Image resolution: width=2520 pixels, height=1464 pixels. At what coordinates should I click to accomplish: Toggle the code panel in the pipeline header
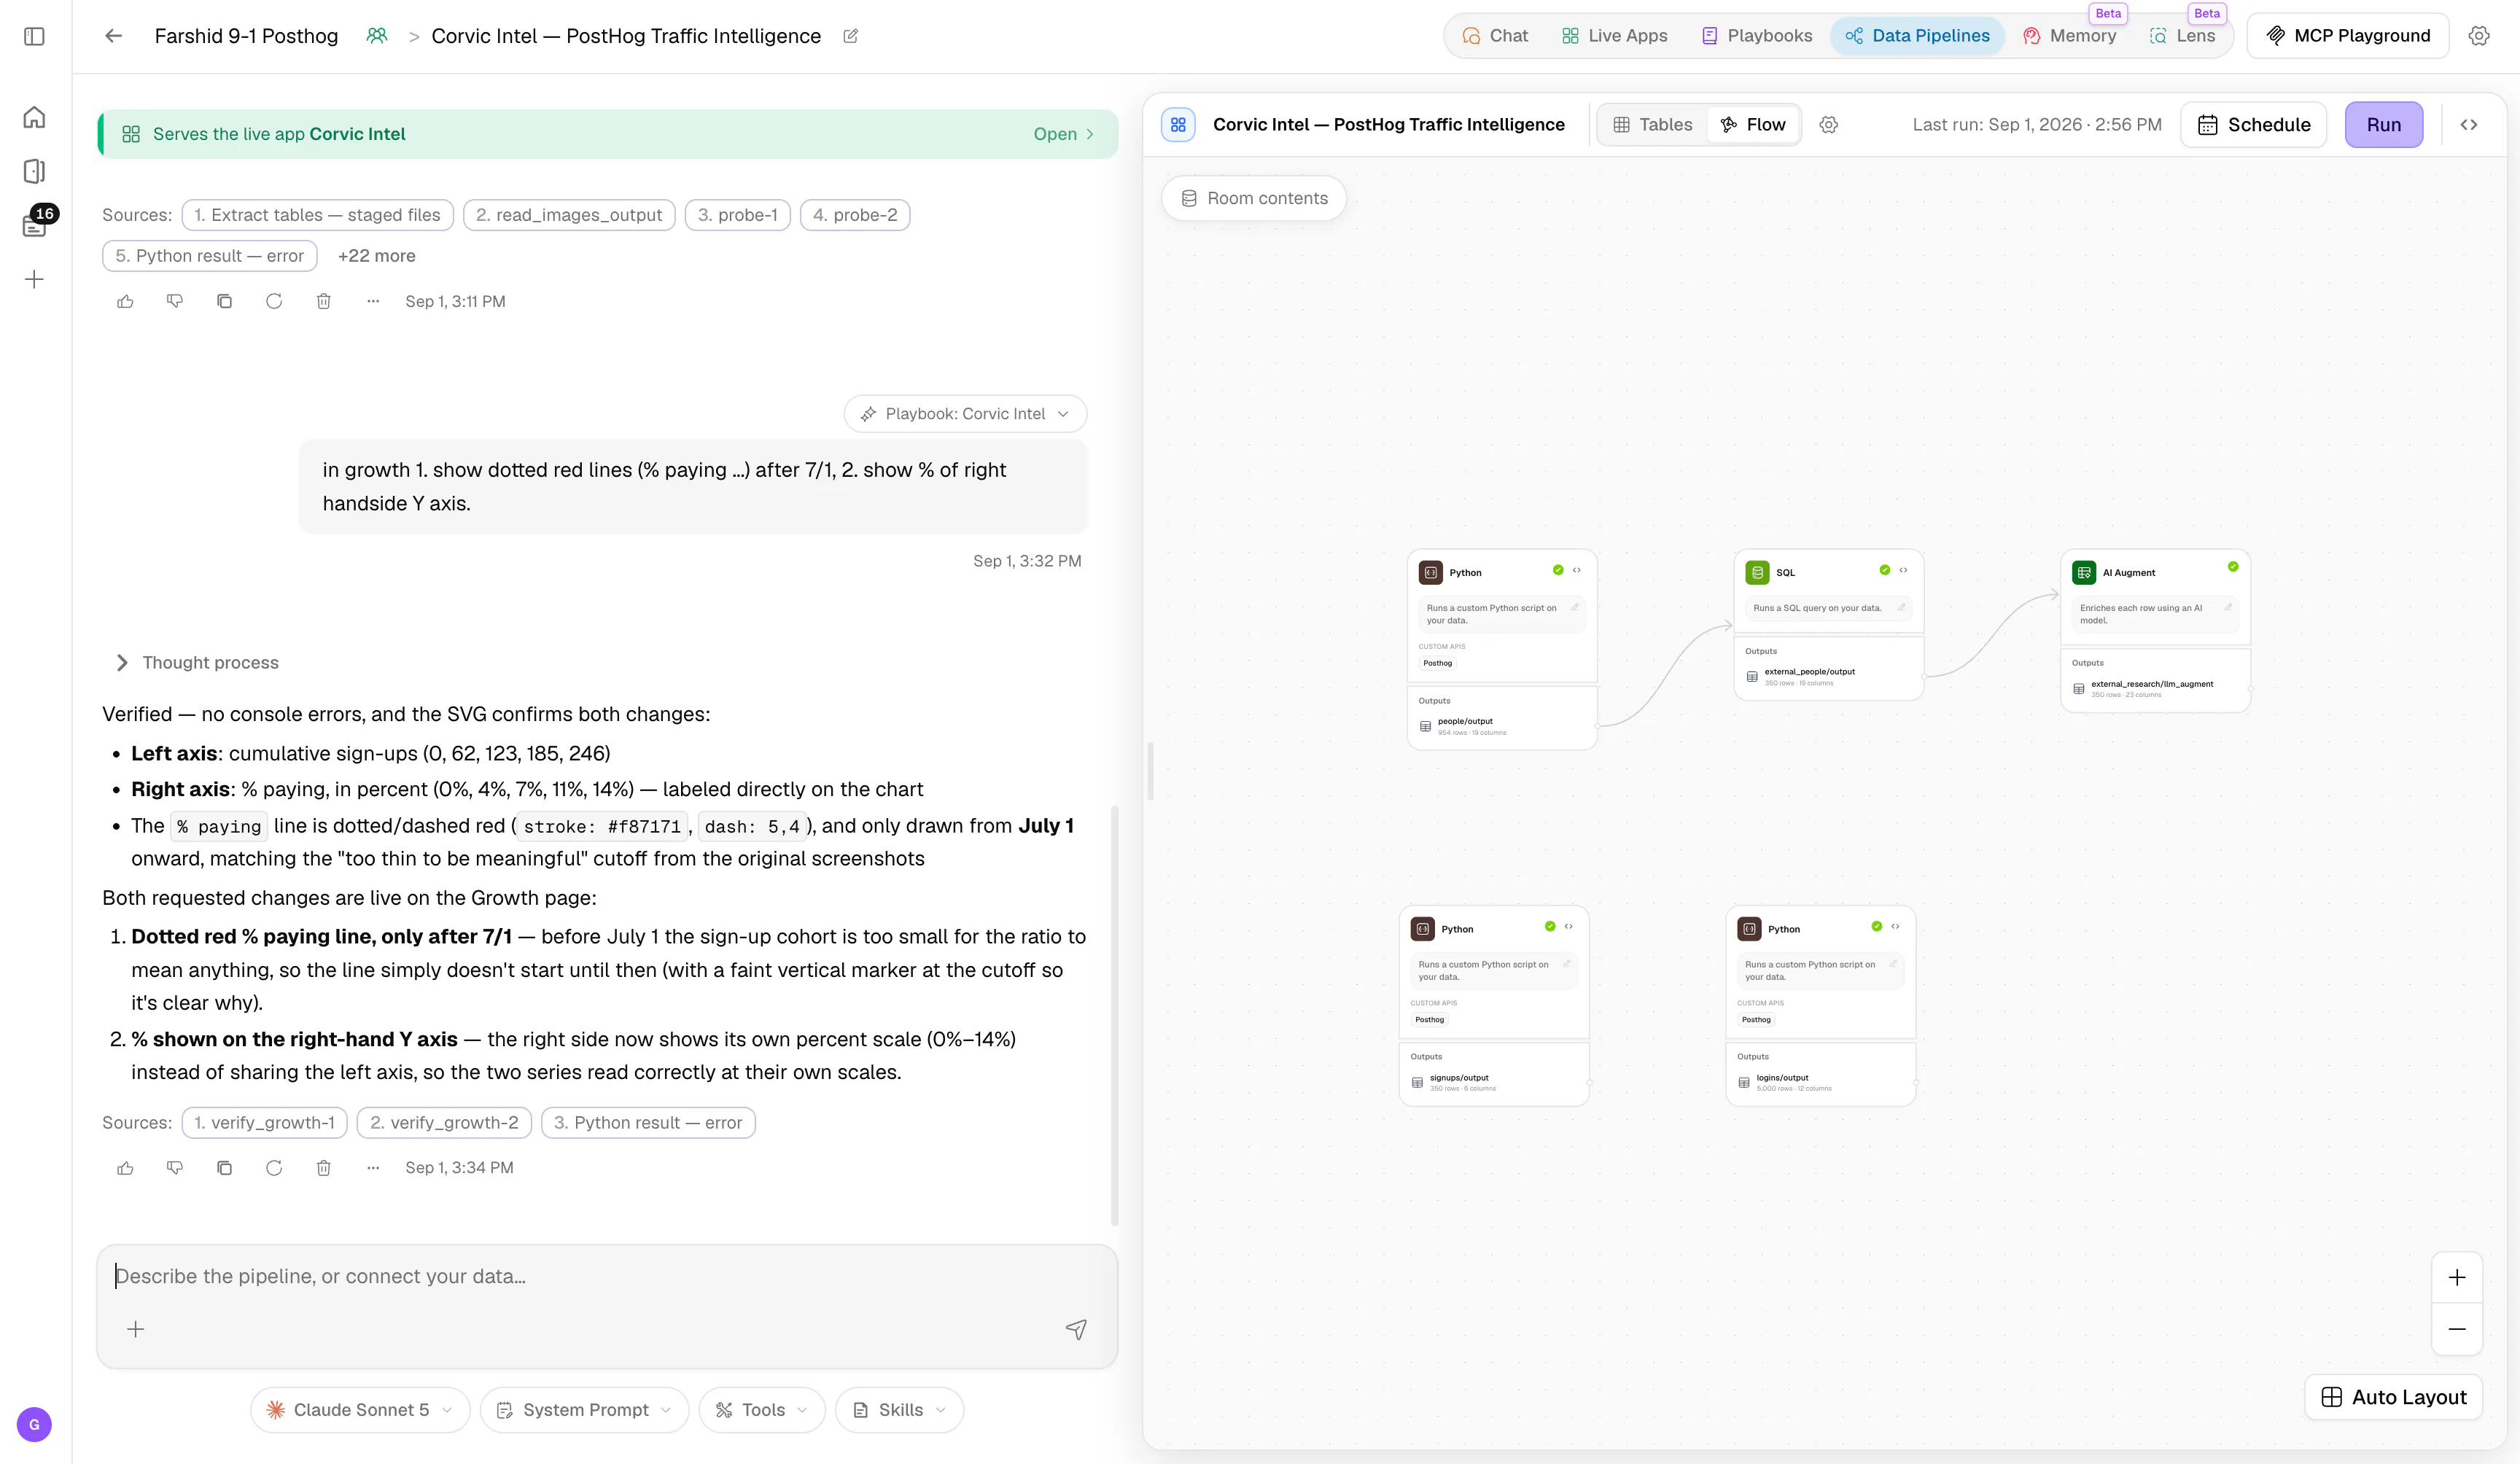pyautogui.click(x=2468, y=125)
